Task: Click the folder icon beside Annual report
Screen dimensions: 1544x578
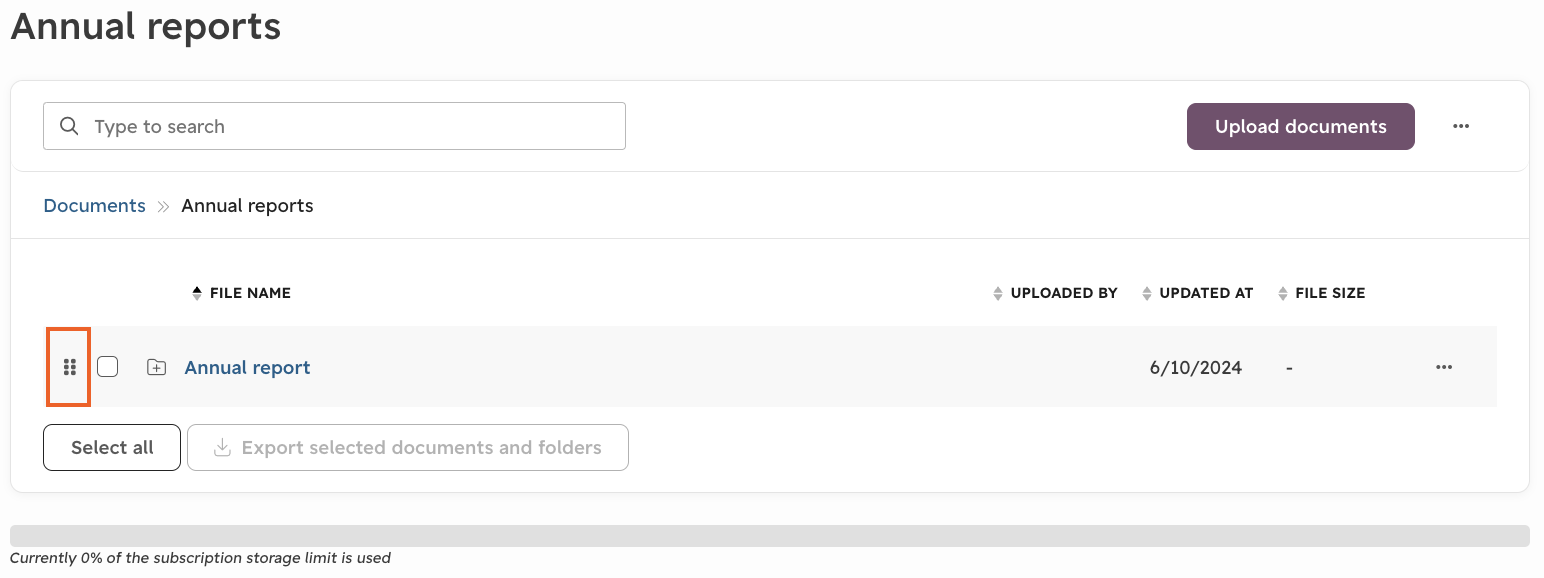Action: tap(156, 367)
